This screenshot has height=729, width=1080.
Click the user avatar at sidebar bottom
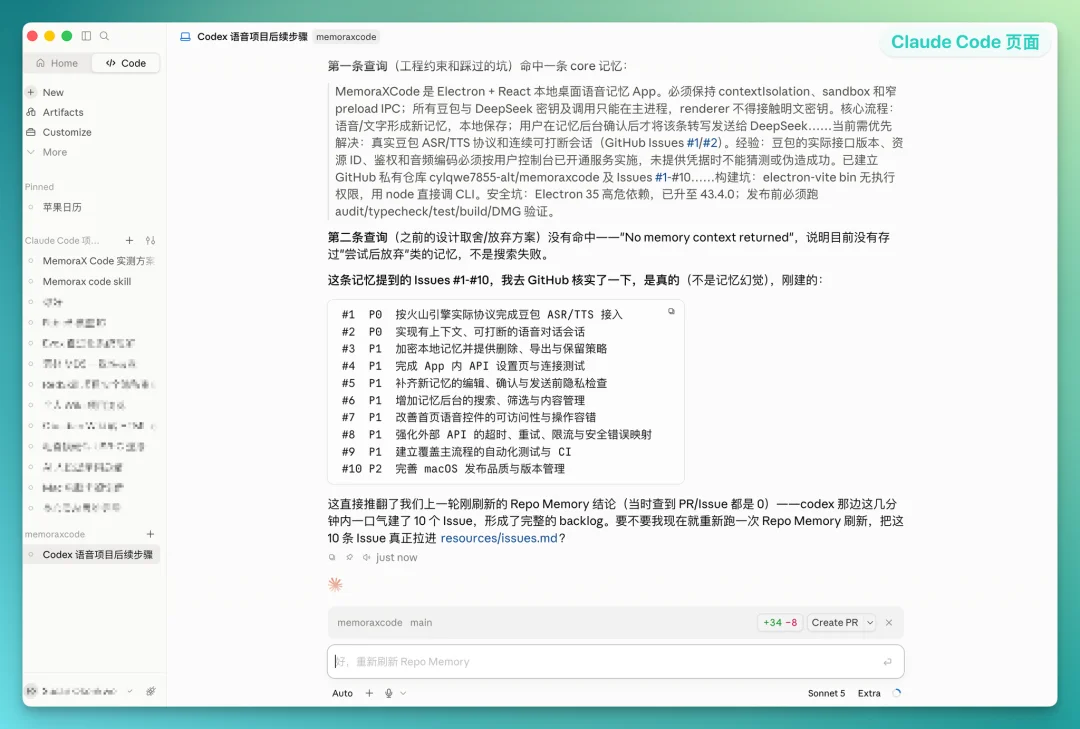click(x=32, y=691)
